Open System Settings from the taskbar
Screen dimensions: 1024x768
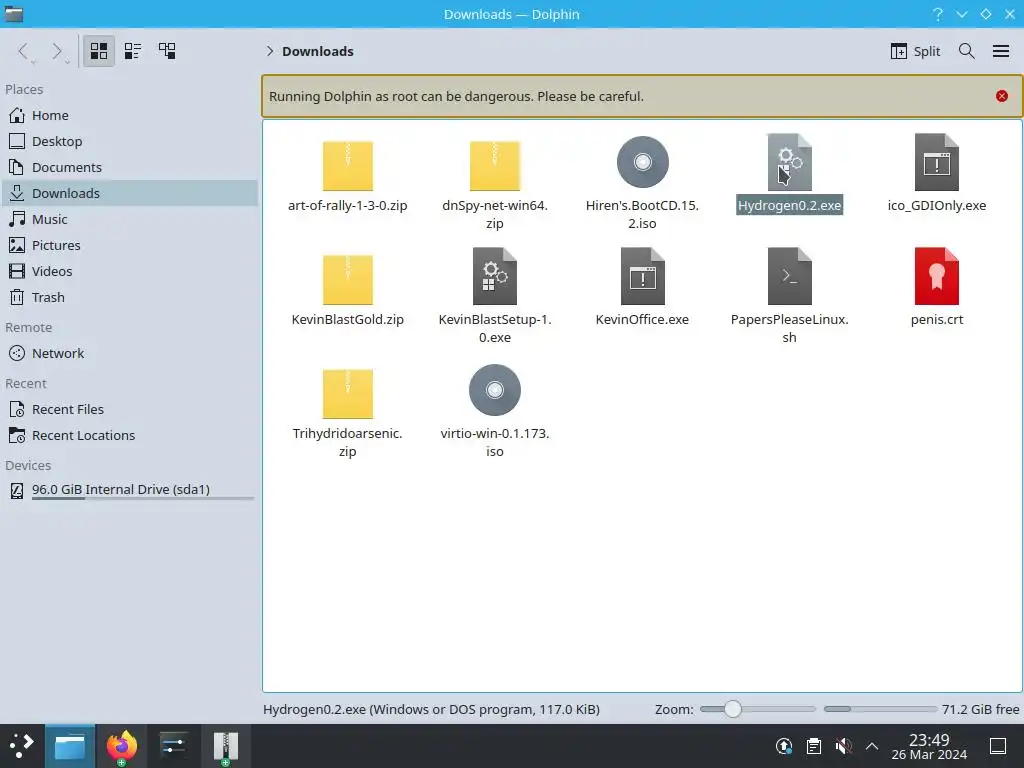173,746
